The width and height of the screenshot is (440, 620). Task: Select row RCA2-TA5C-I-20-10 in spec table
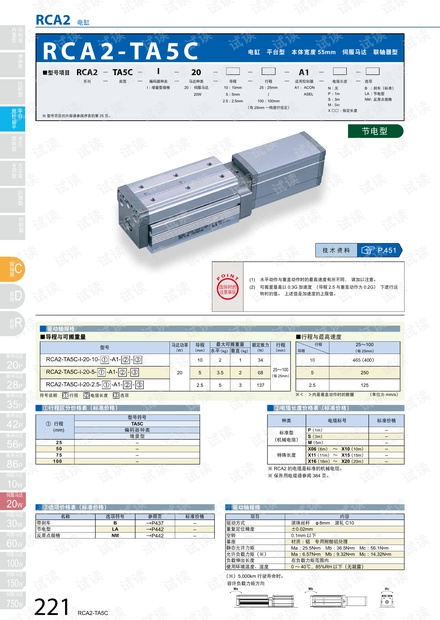[165, 360]
